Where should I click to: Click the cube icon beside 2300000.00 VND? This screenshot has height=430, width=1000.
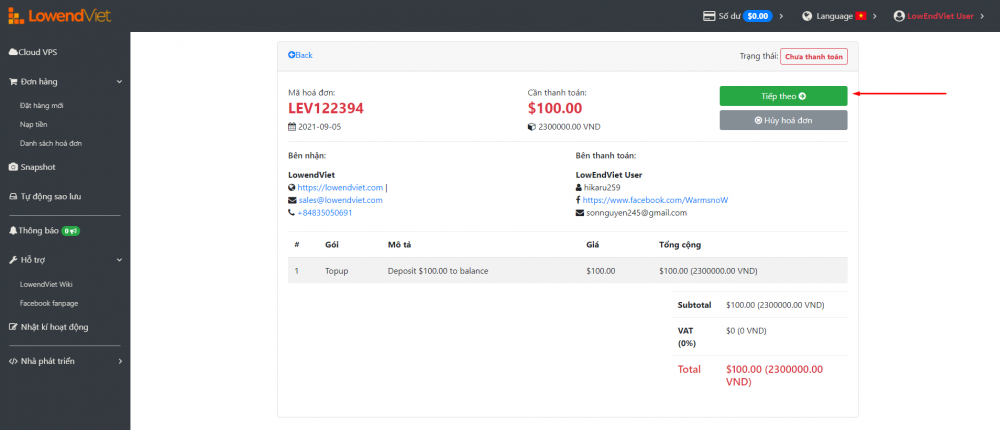coord(532,127)
